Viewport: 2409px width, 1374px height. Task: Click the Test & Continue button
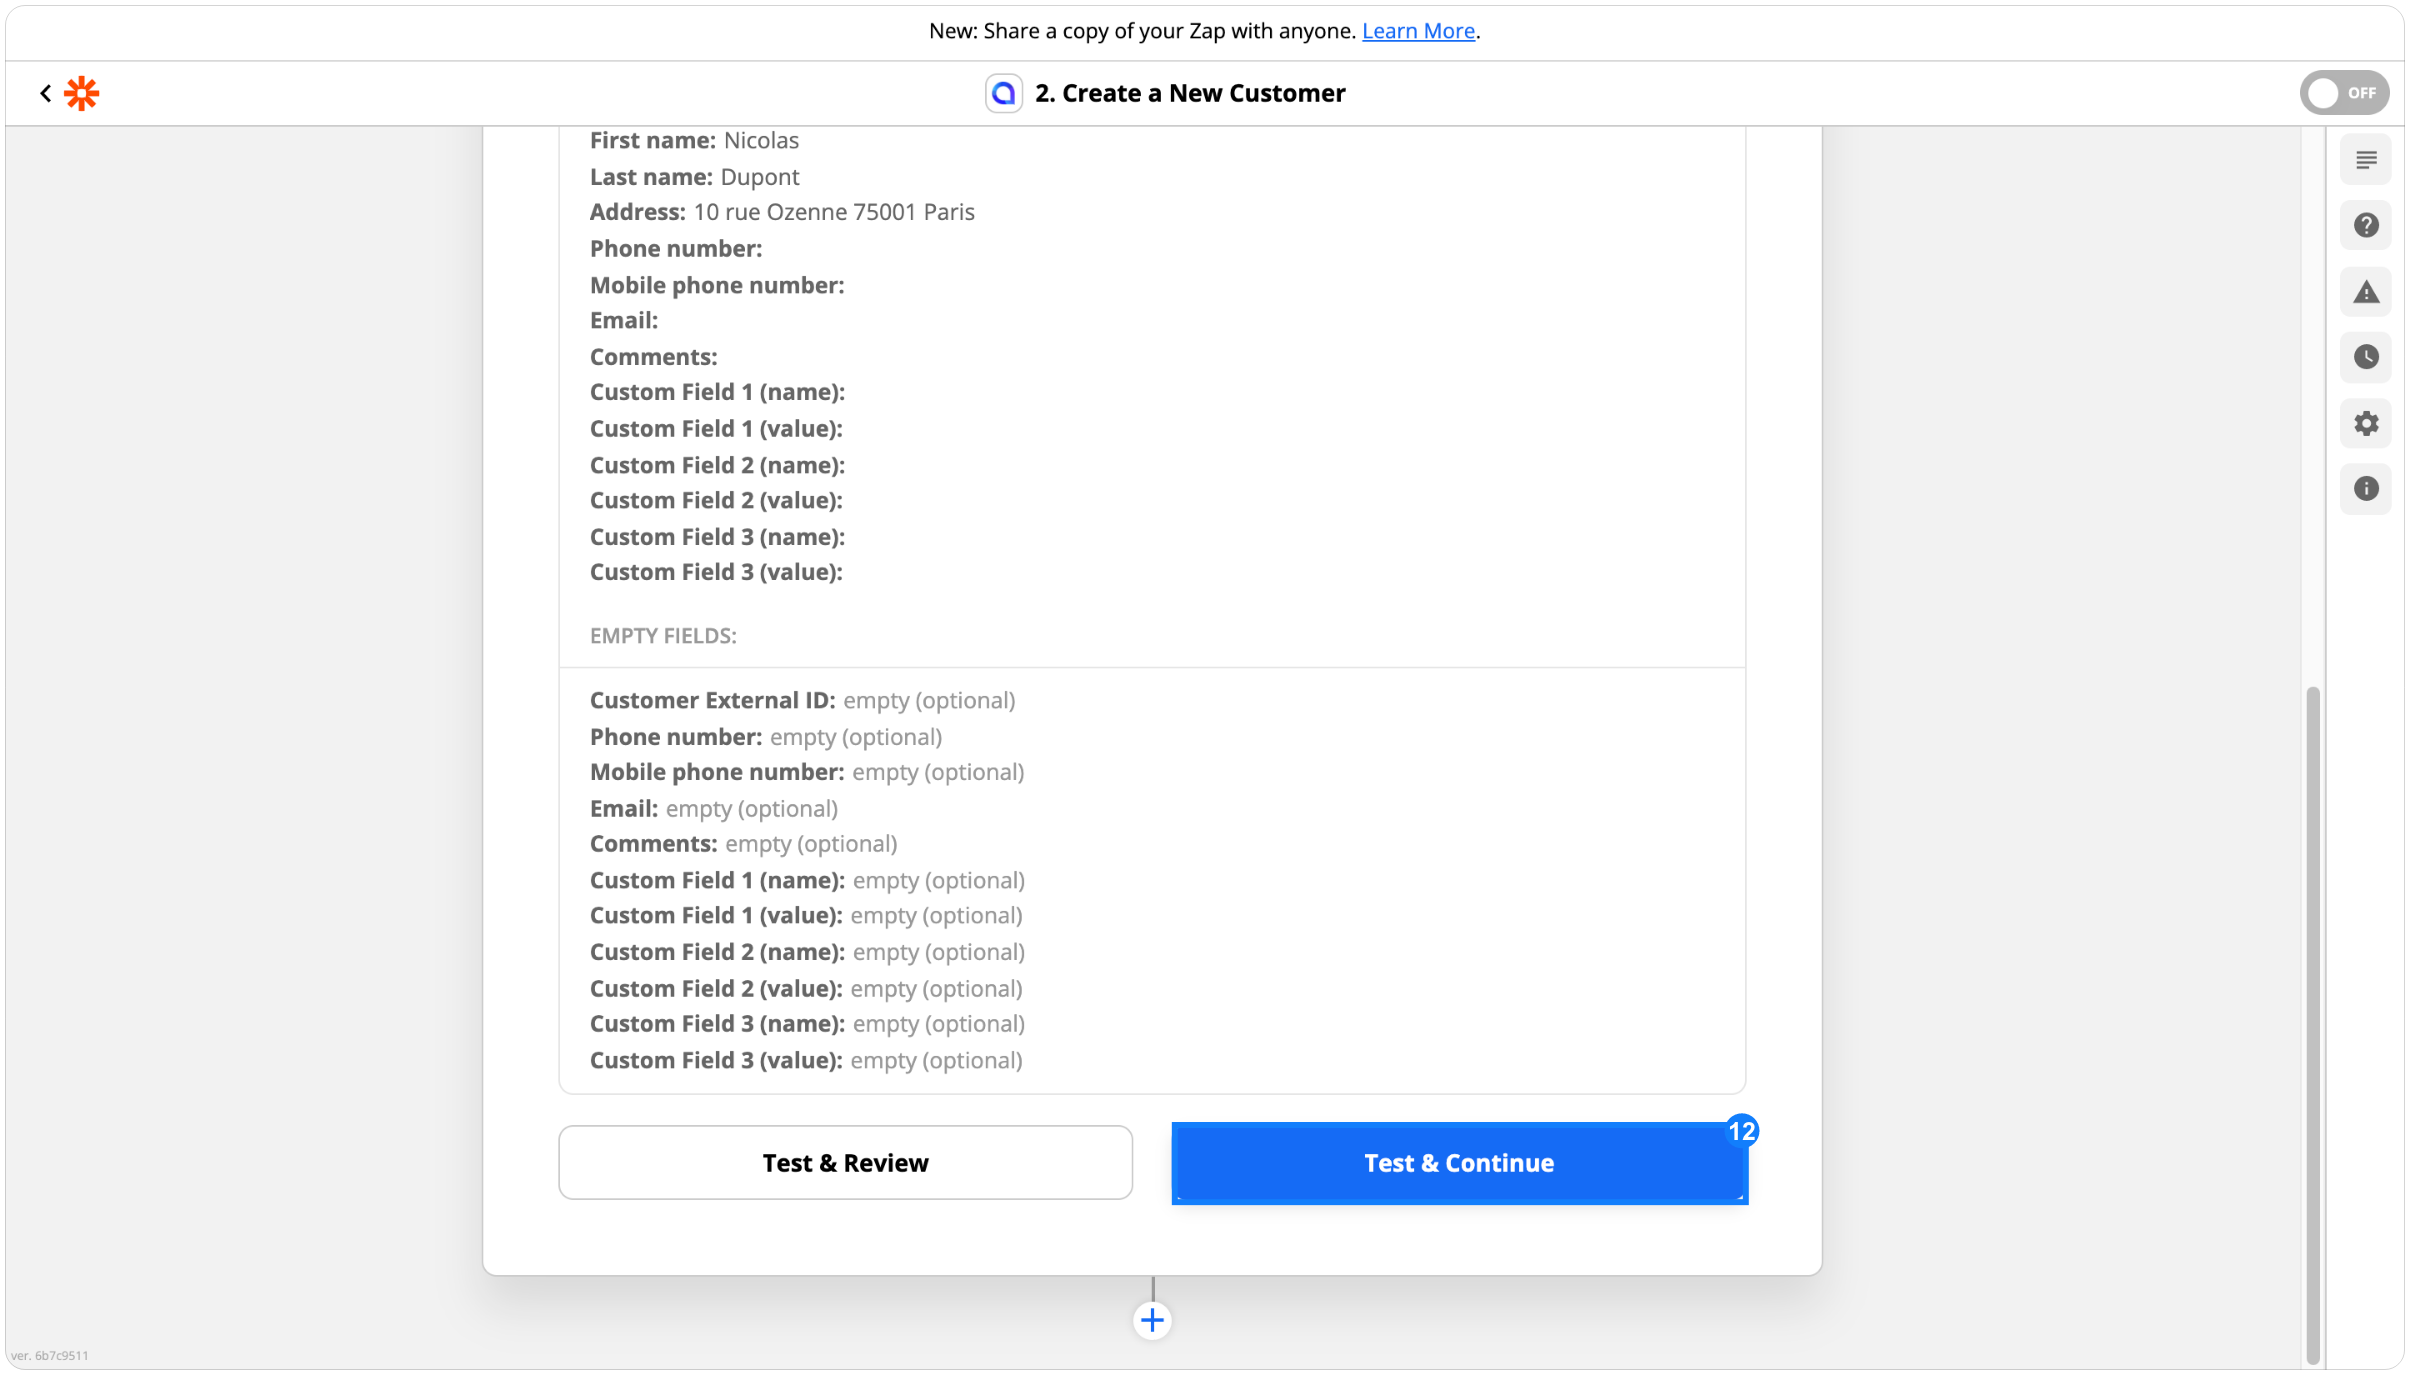(1459, 1163)
